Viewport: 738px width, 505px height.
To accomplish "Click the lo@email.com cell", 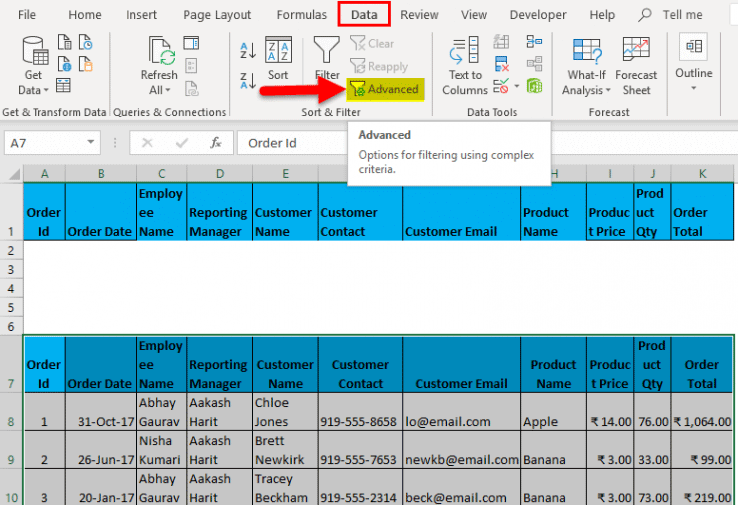I will [x=461, y=412].
